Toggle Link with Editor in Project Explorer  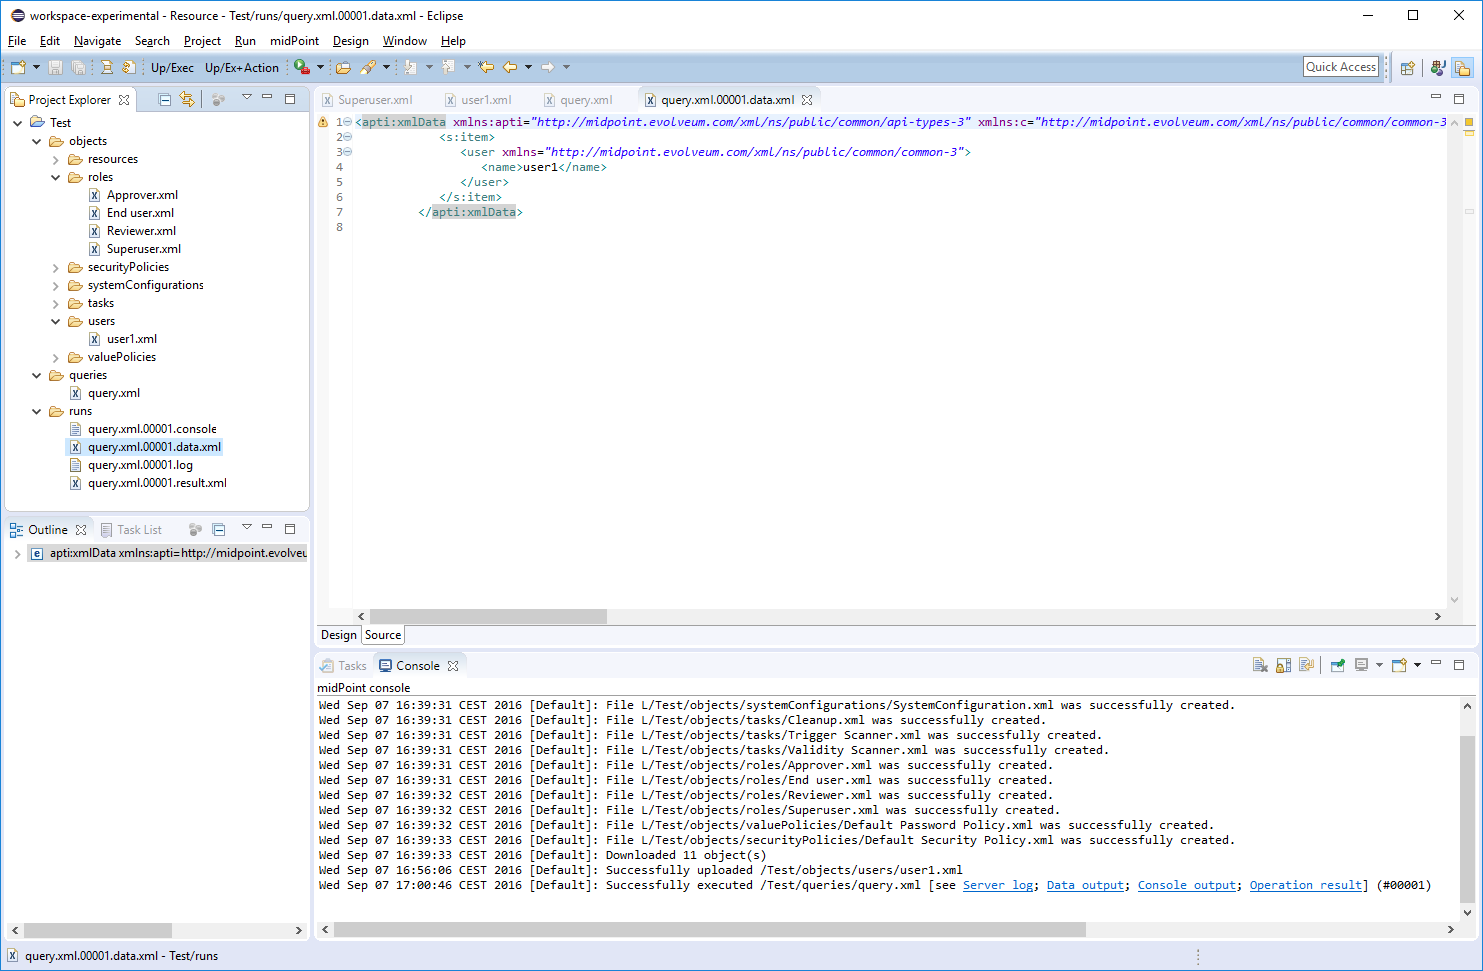coord(187,100)
